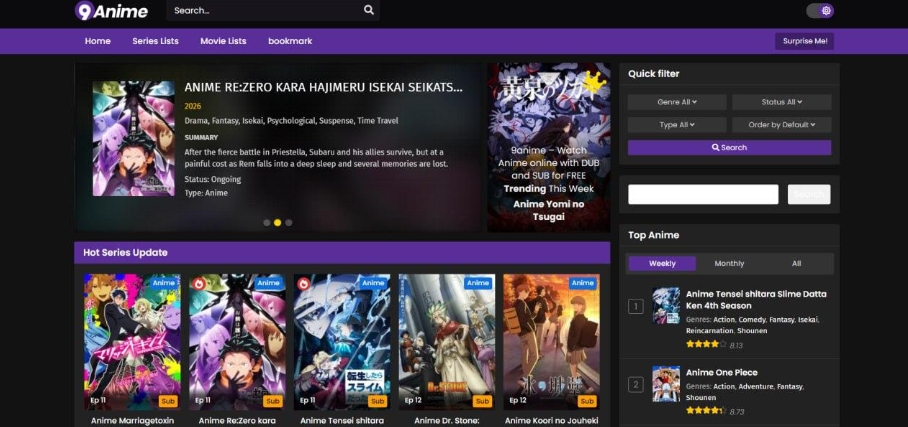The width and height of the screenshot is (908, 427).
Task: Open Movie Lists menu
Action: (x=223, y=41)
